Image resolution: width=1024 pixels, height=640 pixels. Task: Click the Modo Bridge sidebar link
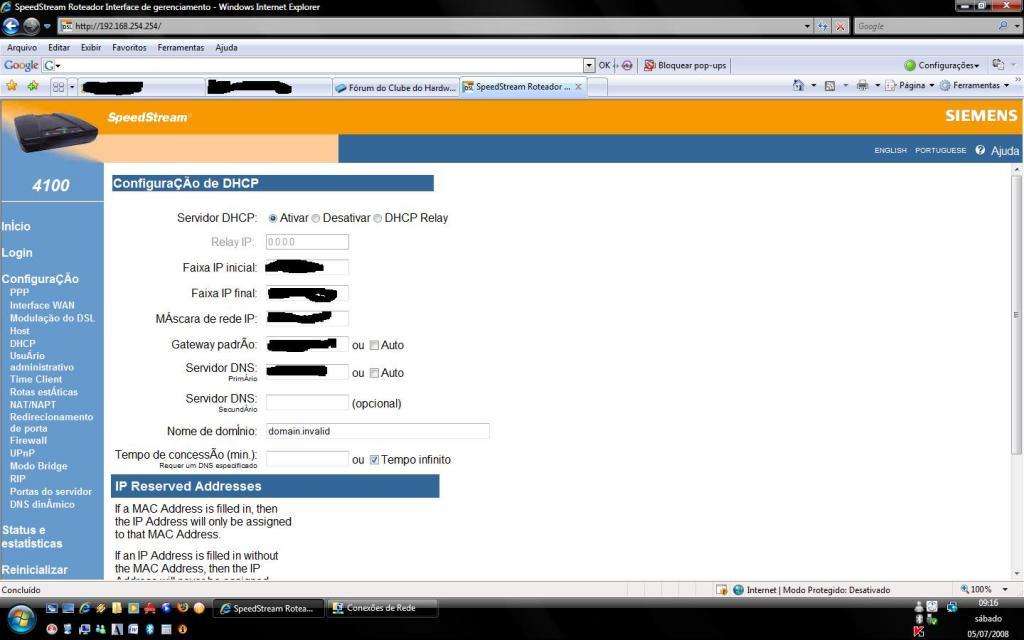pos(38,466)
